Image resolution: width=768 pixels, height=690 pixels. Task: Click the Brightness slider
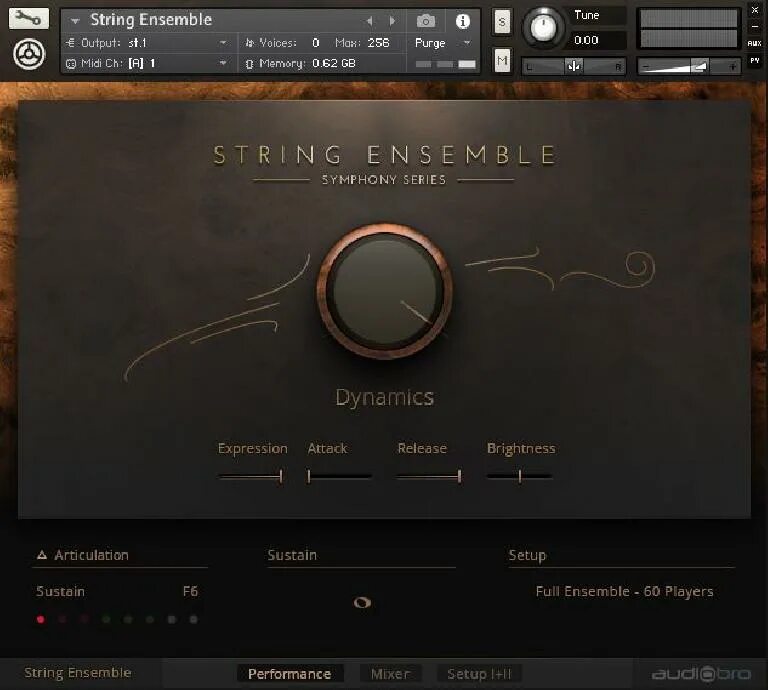pyautogui.click(x=519, y=476)
